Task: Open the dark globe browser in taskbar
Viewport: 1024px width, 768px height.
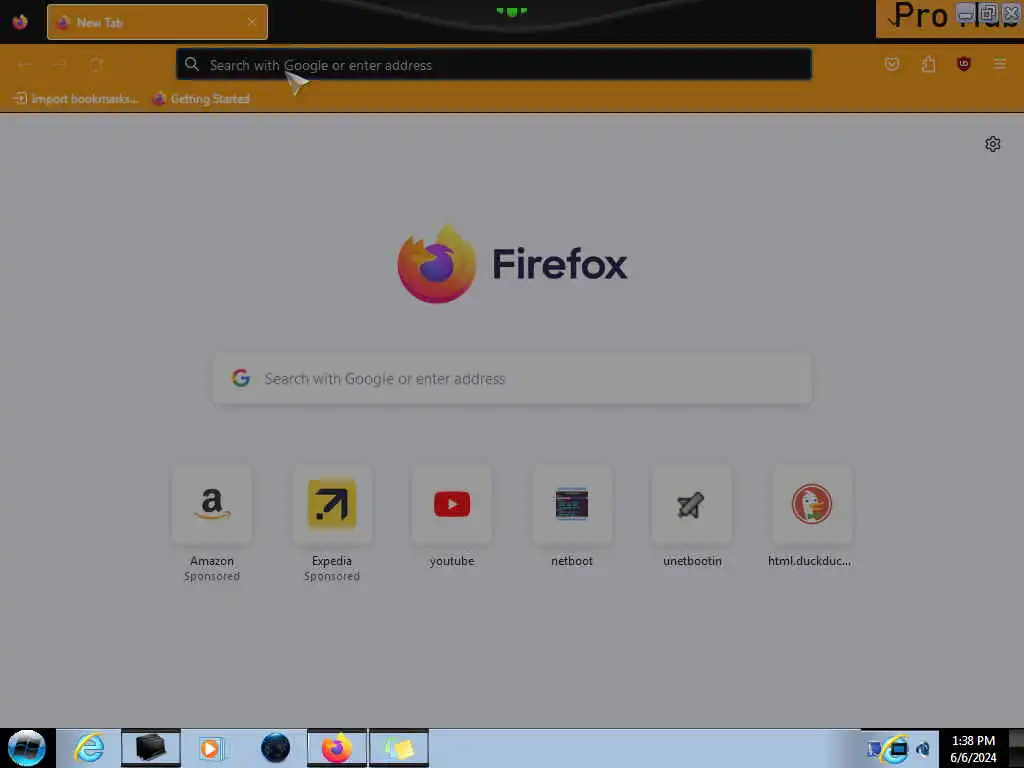Action: tap(275, 748)
